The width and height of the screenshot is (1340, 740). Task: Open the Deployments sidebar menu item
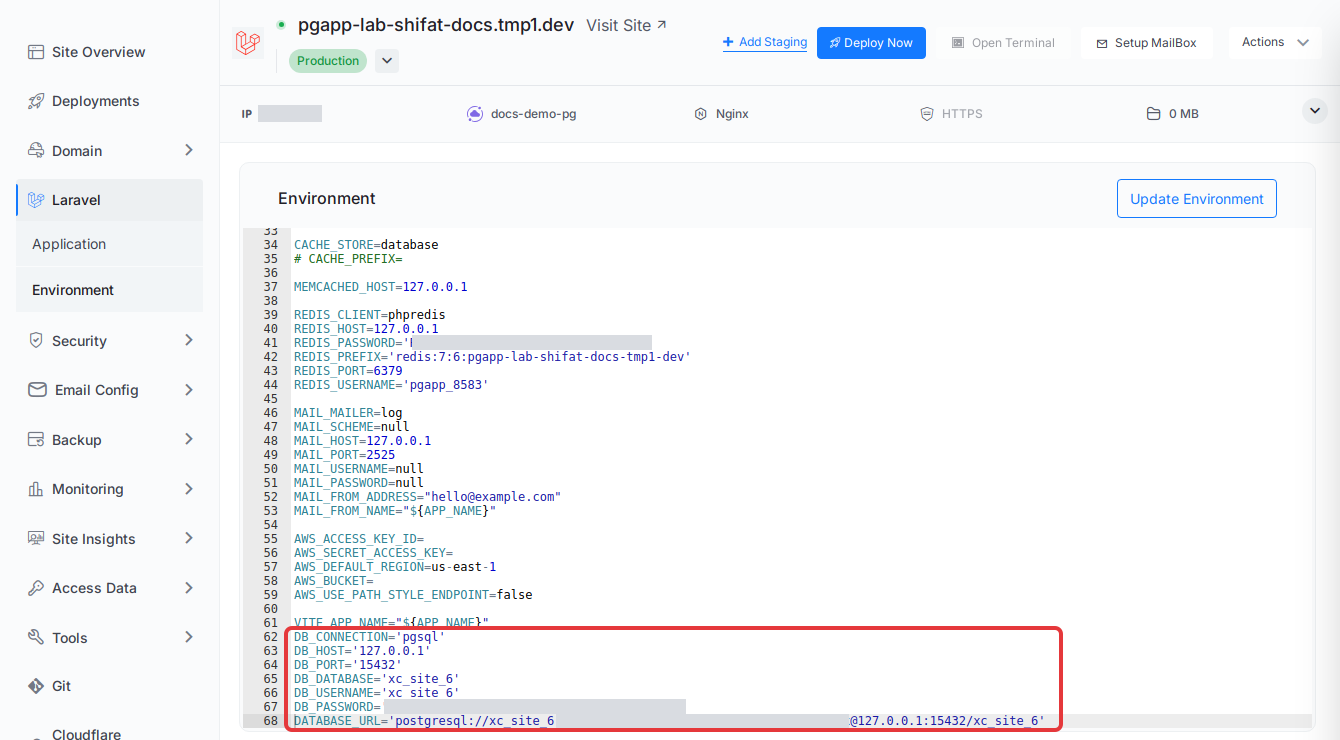(x=109, y=101)
